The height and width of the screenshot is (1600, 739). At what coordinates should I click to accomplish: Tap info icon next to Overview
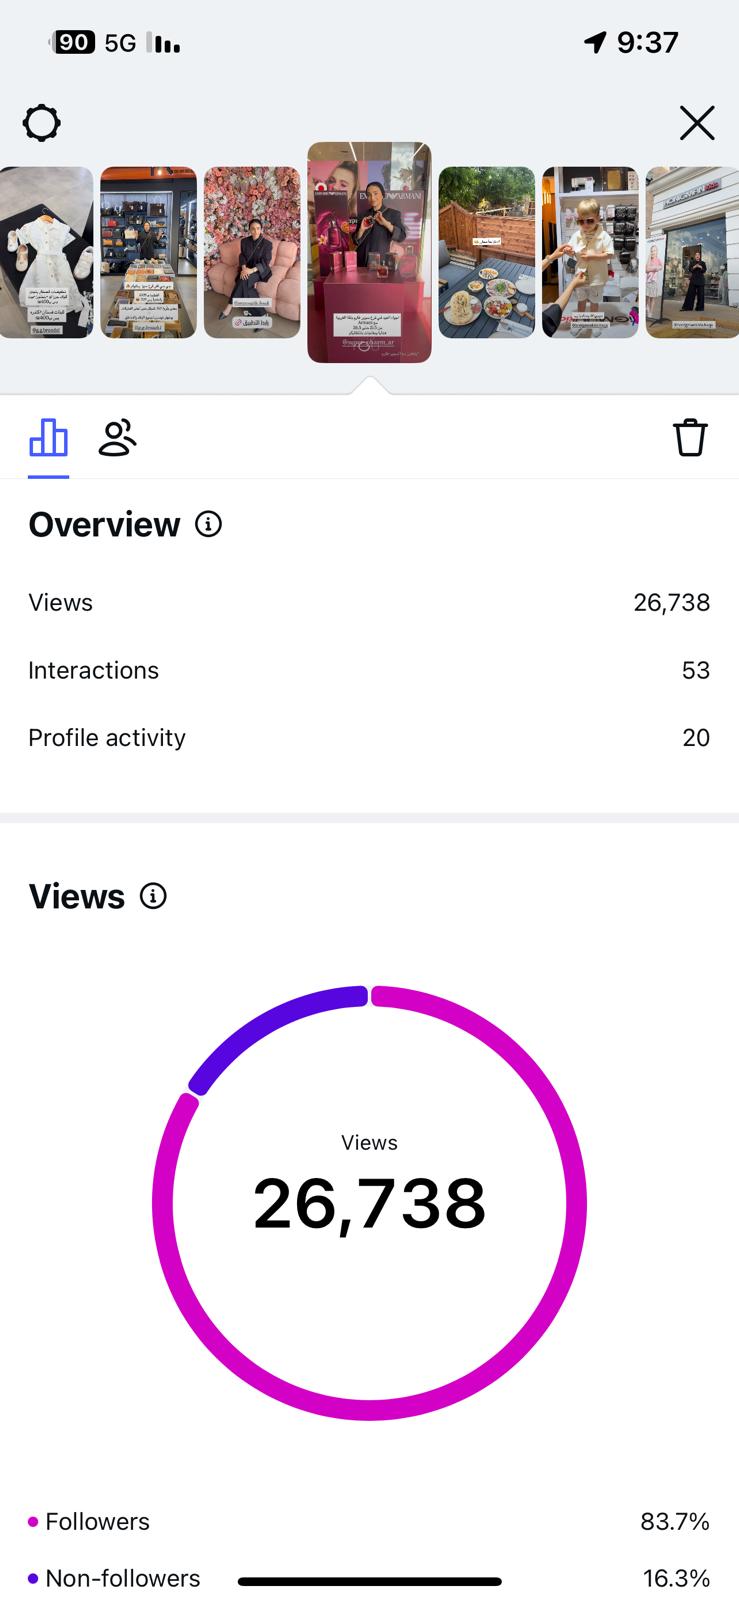tap(208, 524)
